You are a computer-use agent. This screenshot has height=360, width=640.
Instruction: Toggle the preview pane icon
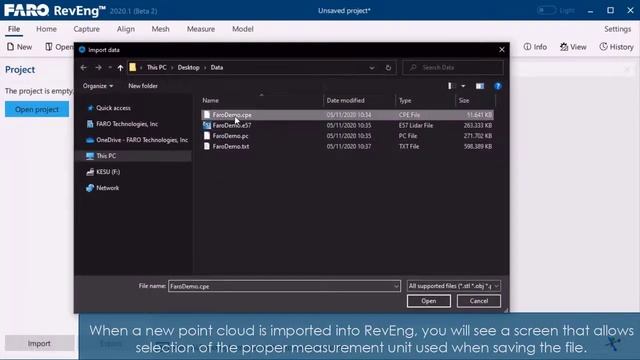(480, 86)
